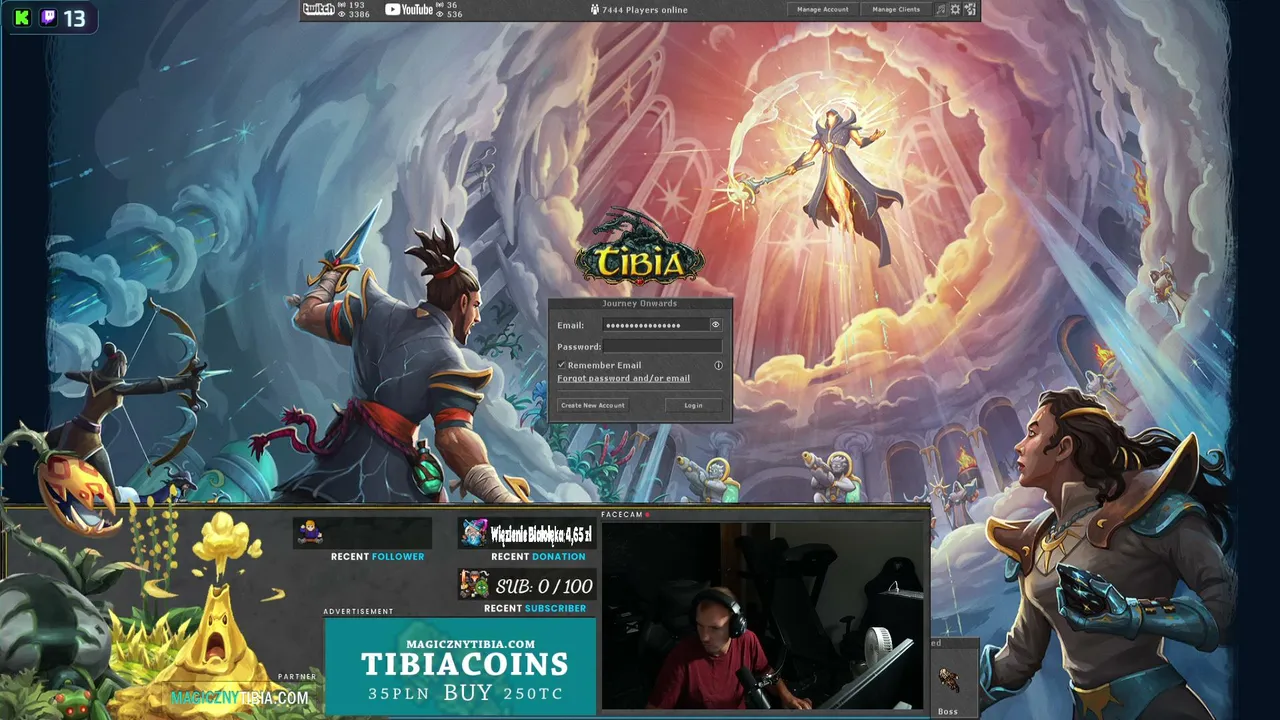This screenshot has width=1280, height=720.
Task: Click the rightmost top bar icon beside the gear
Action: 970,9
